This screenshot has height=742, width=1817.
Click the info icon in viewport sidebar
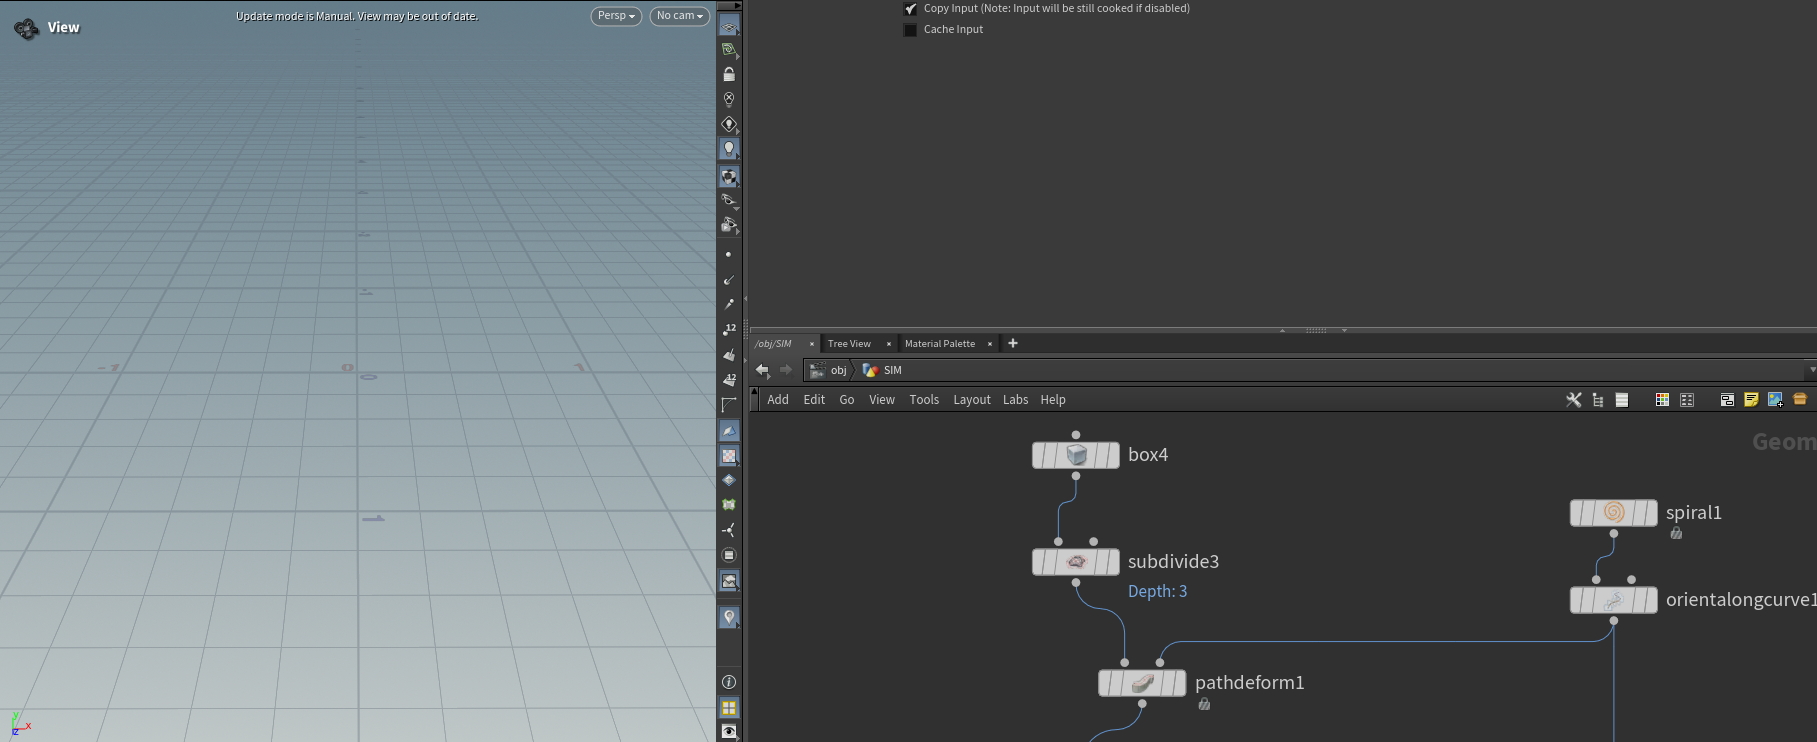[729, 682]
